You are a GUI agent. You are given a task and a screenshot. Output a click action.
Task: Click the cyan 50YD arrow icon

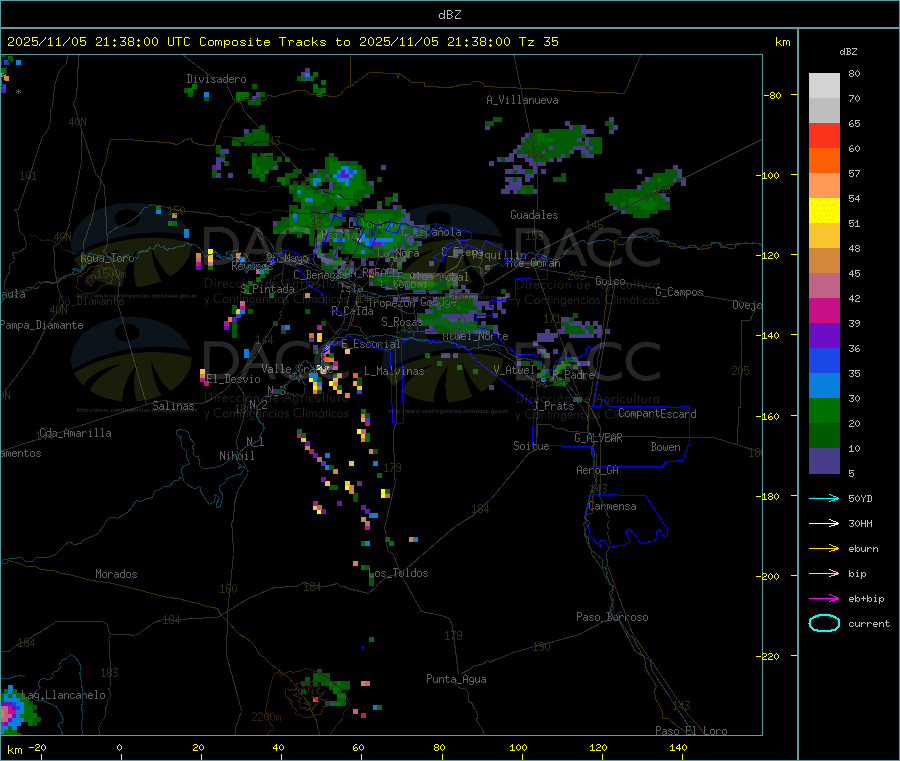(x=824, y=498)
